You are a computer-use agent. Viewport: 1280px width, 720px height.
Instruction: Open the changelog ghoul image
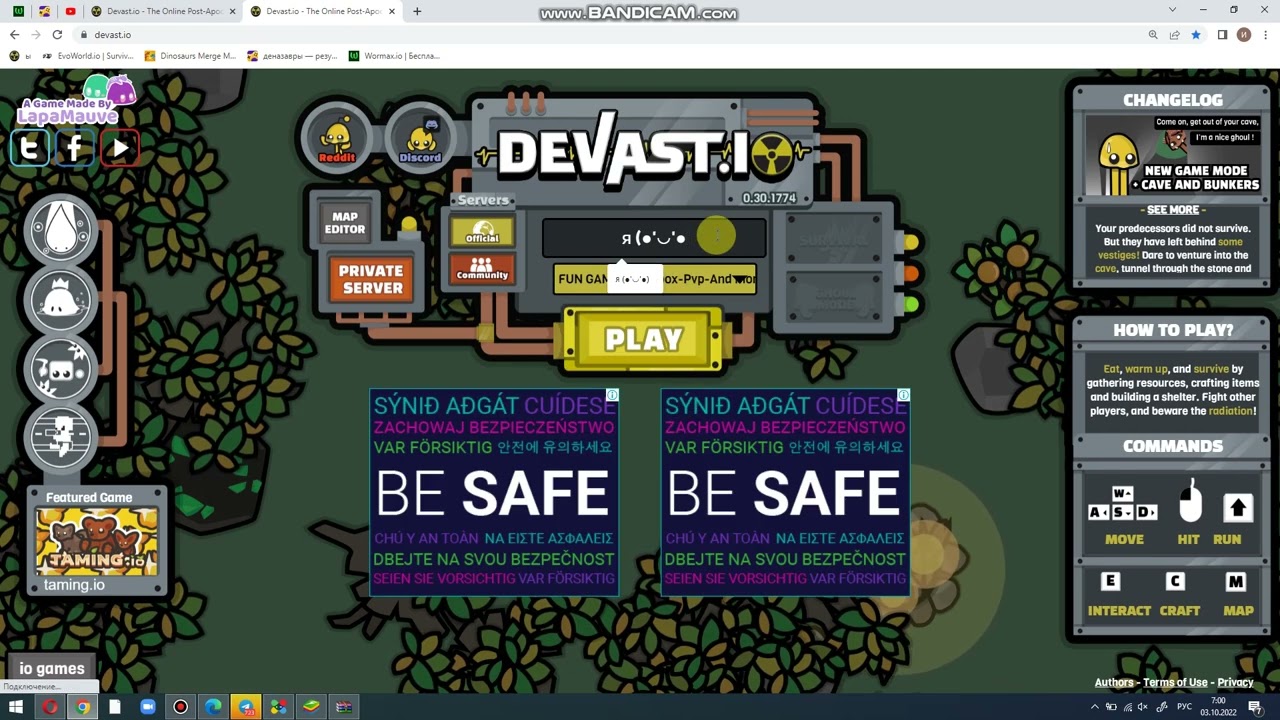[1173, 156]
